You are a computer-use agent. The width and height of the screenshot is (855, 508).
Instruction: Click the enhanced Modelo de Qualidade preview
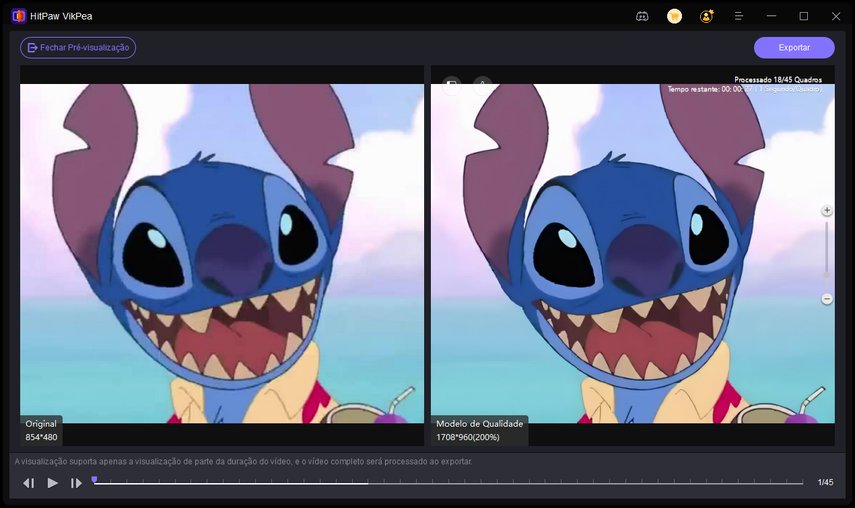[x=633, y=253]
